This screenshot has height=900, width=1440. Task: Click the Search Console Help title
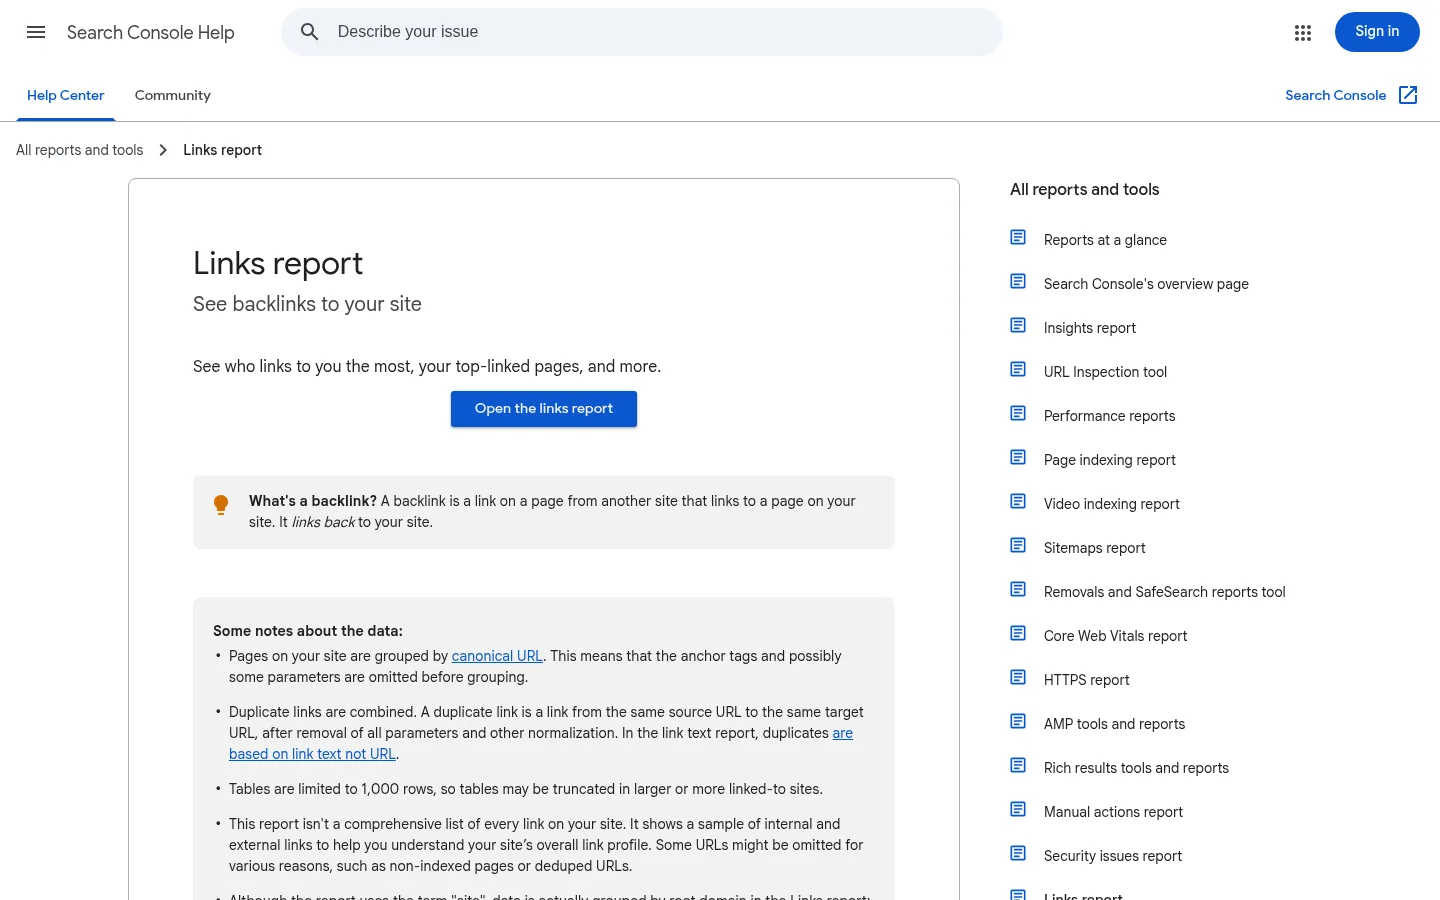click(151, 33)
